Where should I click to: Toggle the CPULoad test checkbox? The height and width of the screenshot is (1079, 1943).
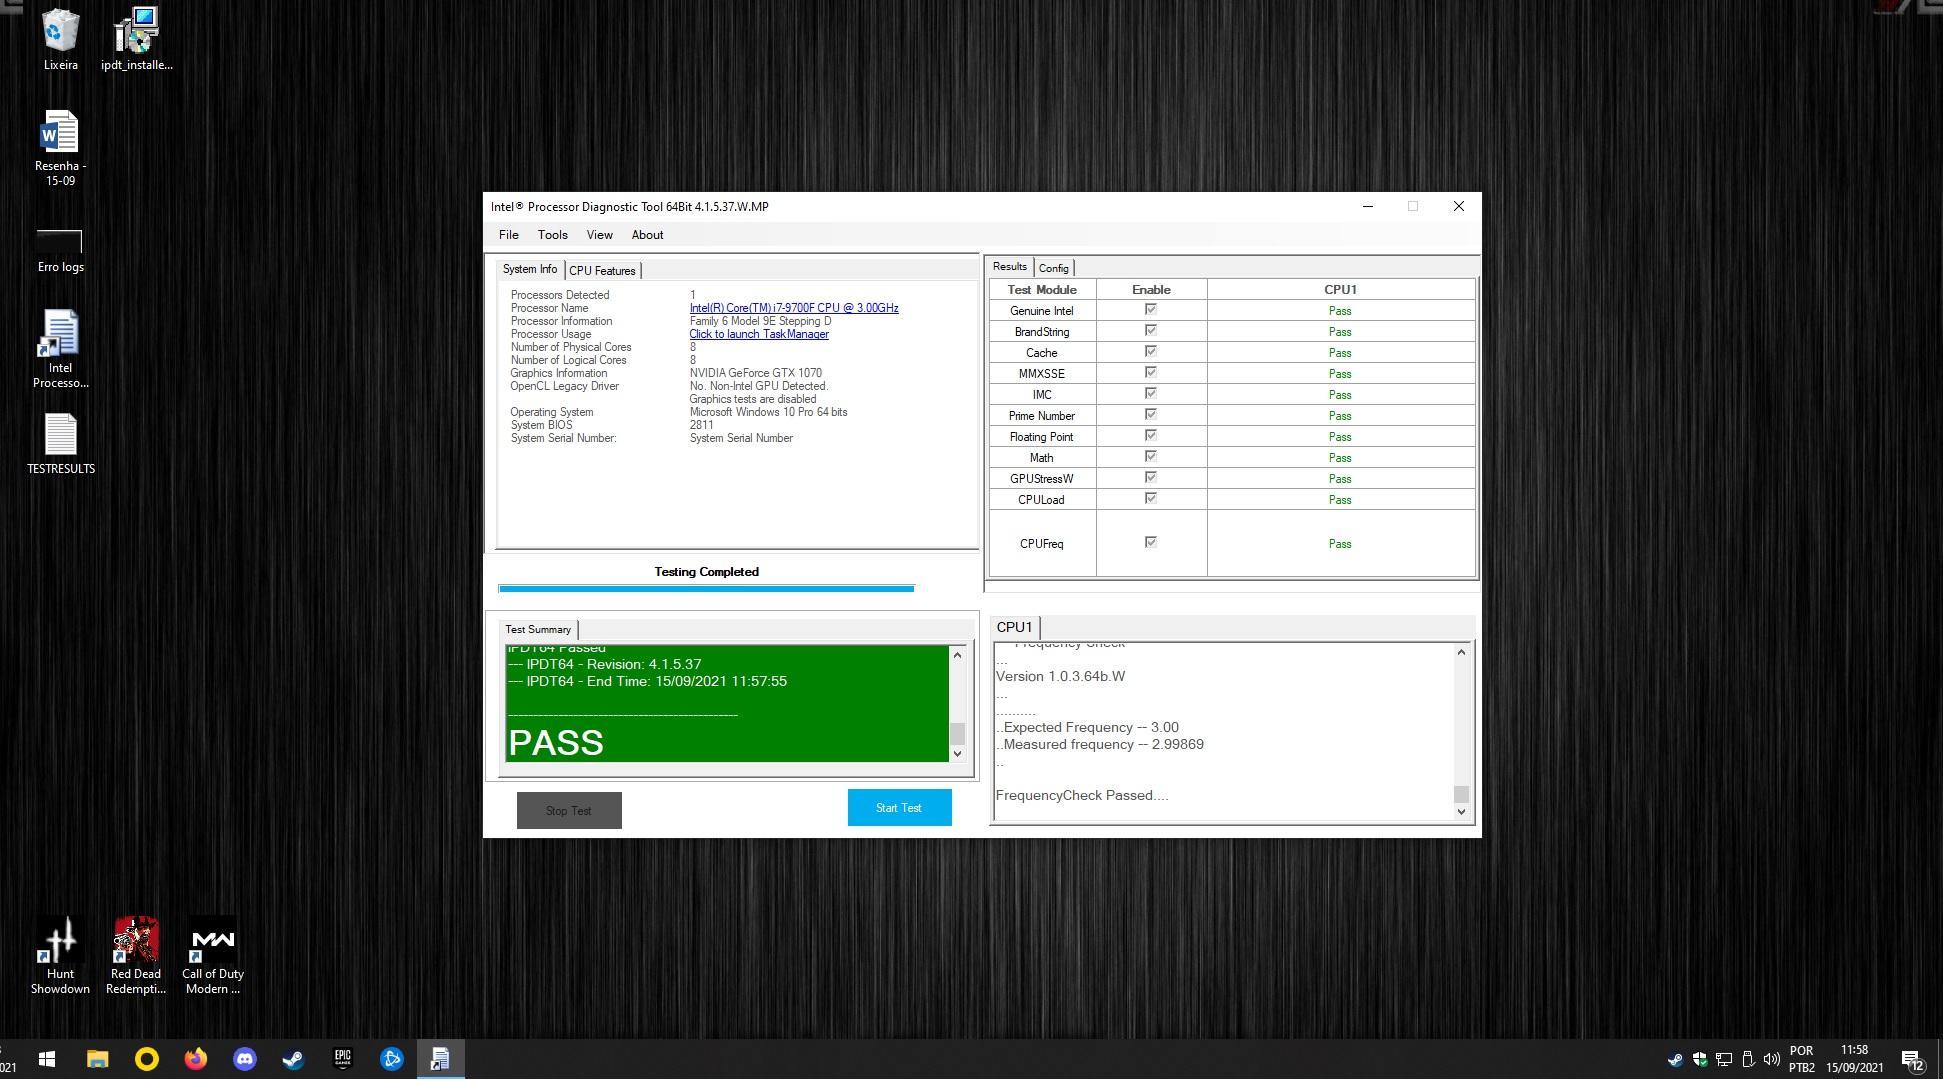pos(1150,499)
